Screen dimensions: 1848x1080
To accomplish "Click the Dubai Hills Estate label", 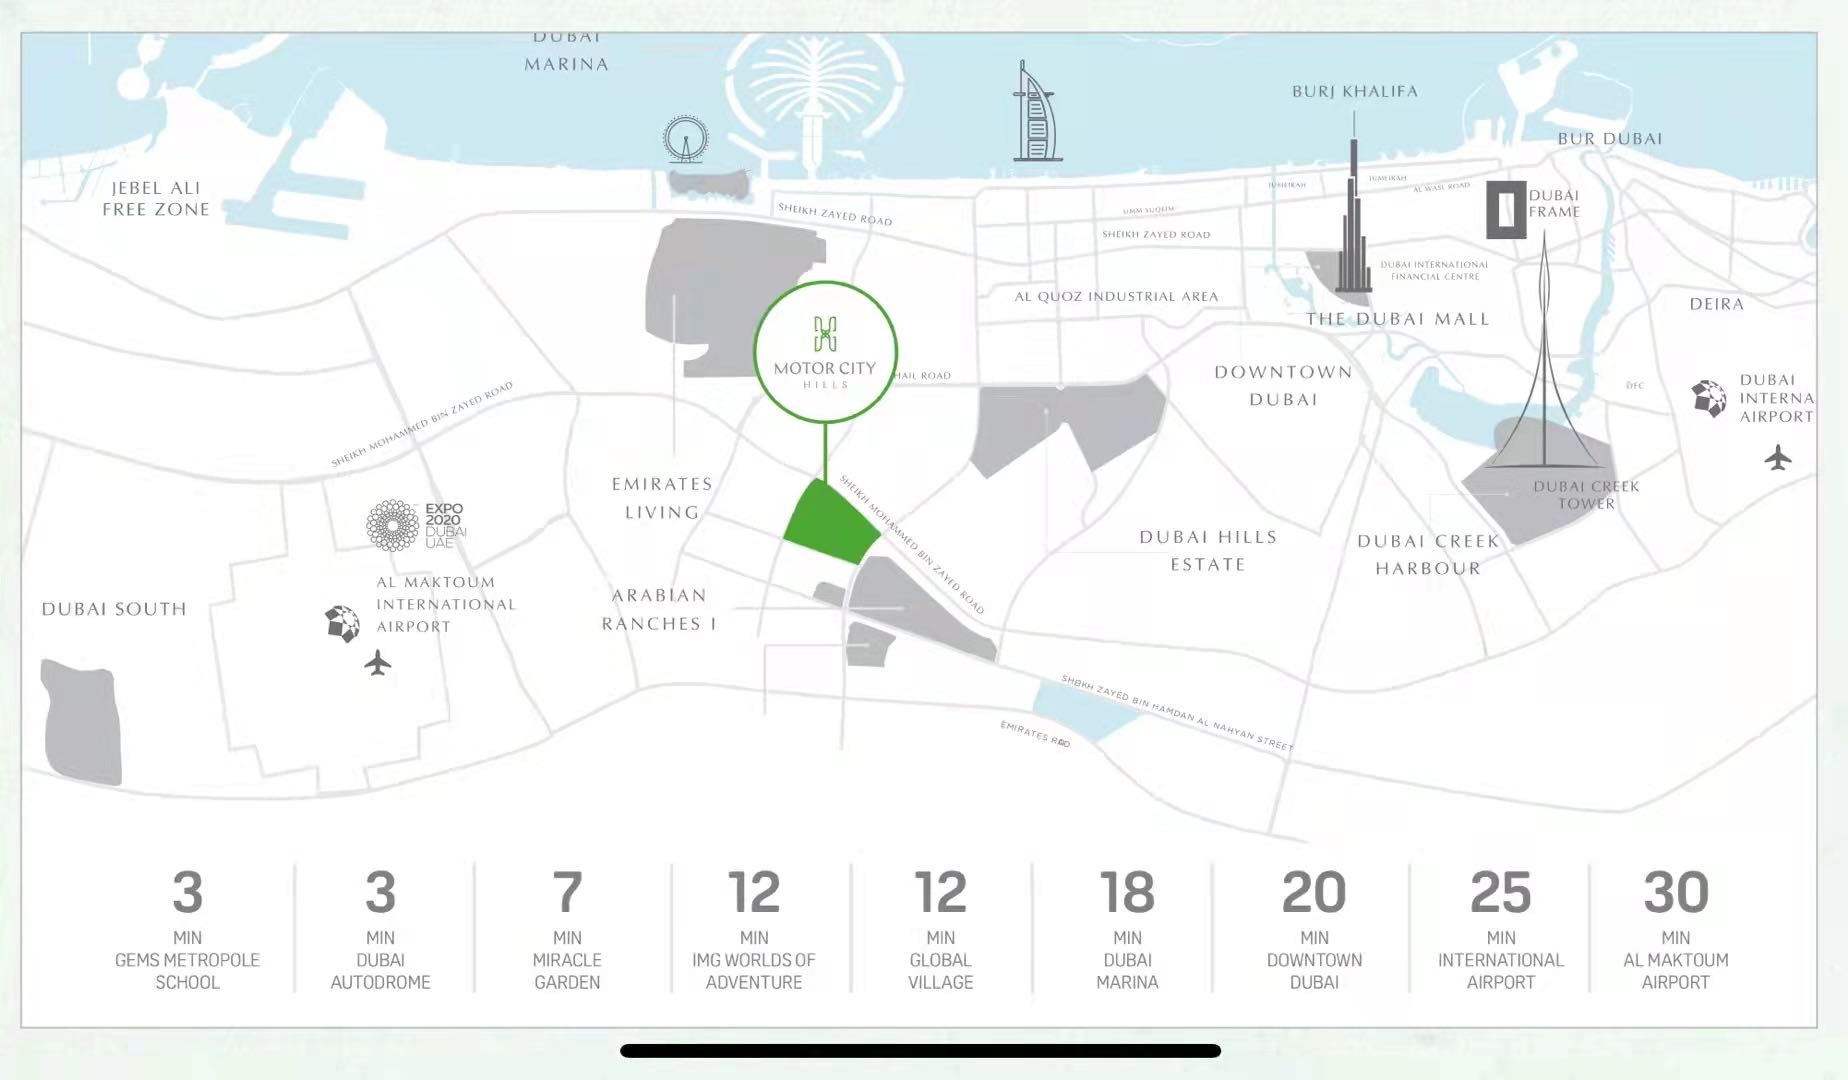I will point(1208,550).
